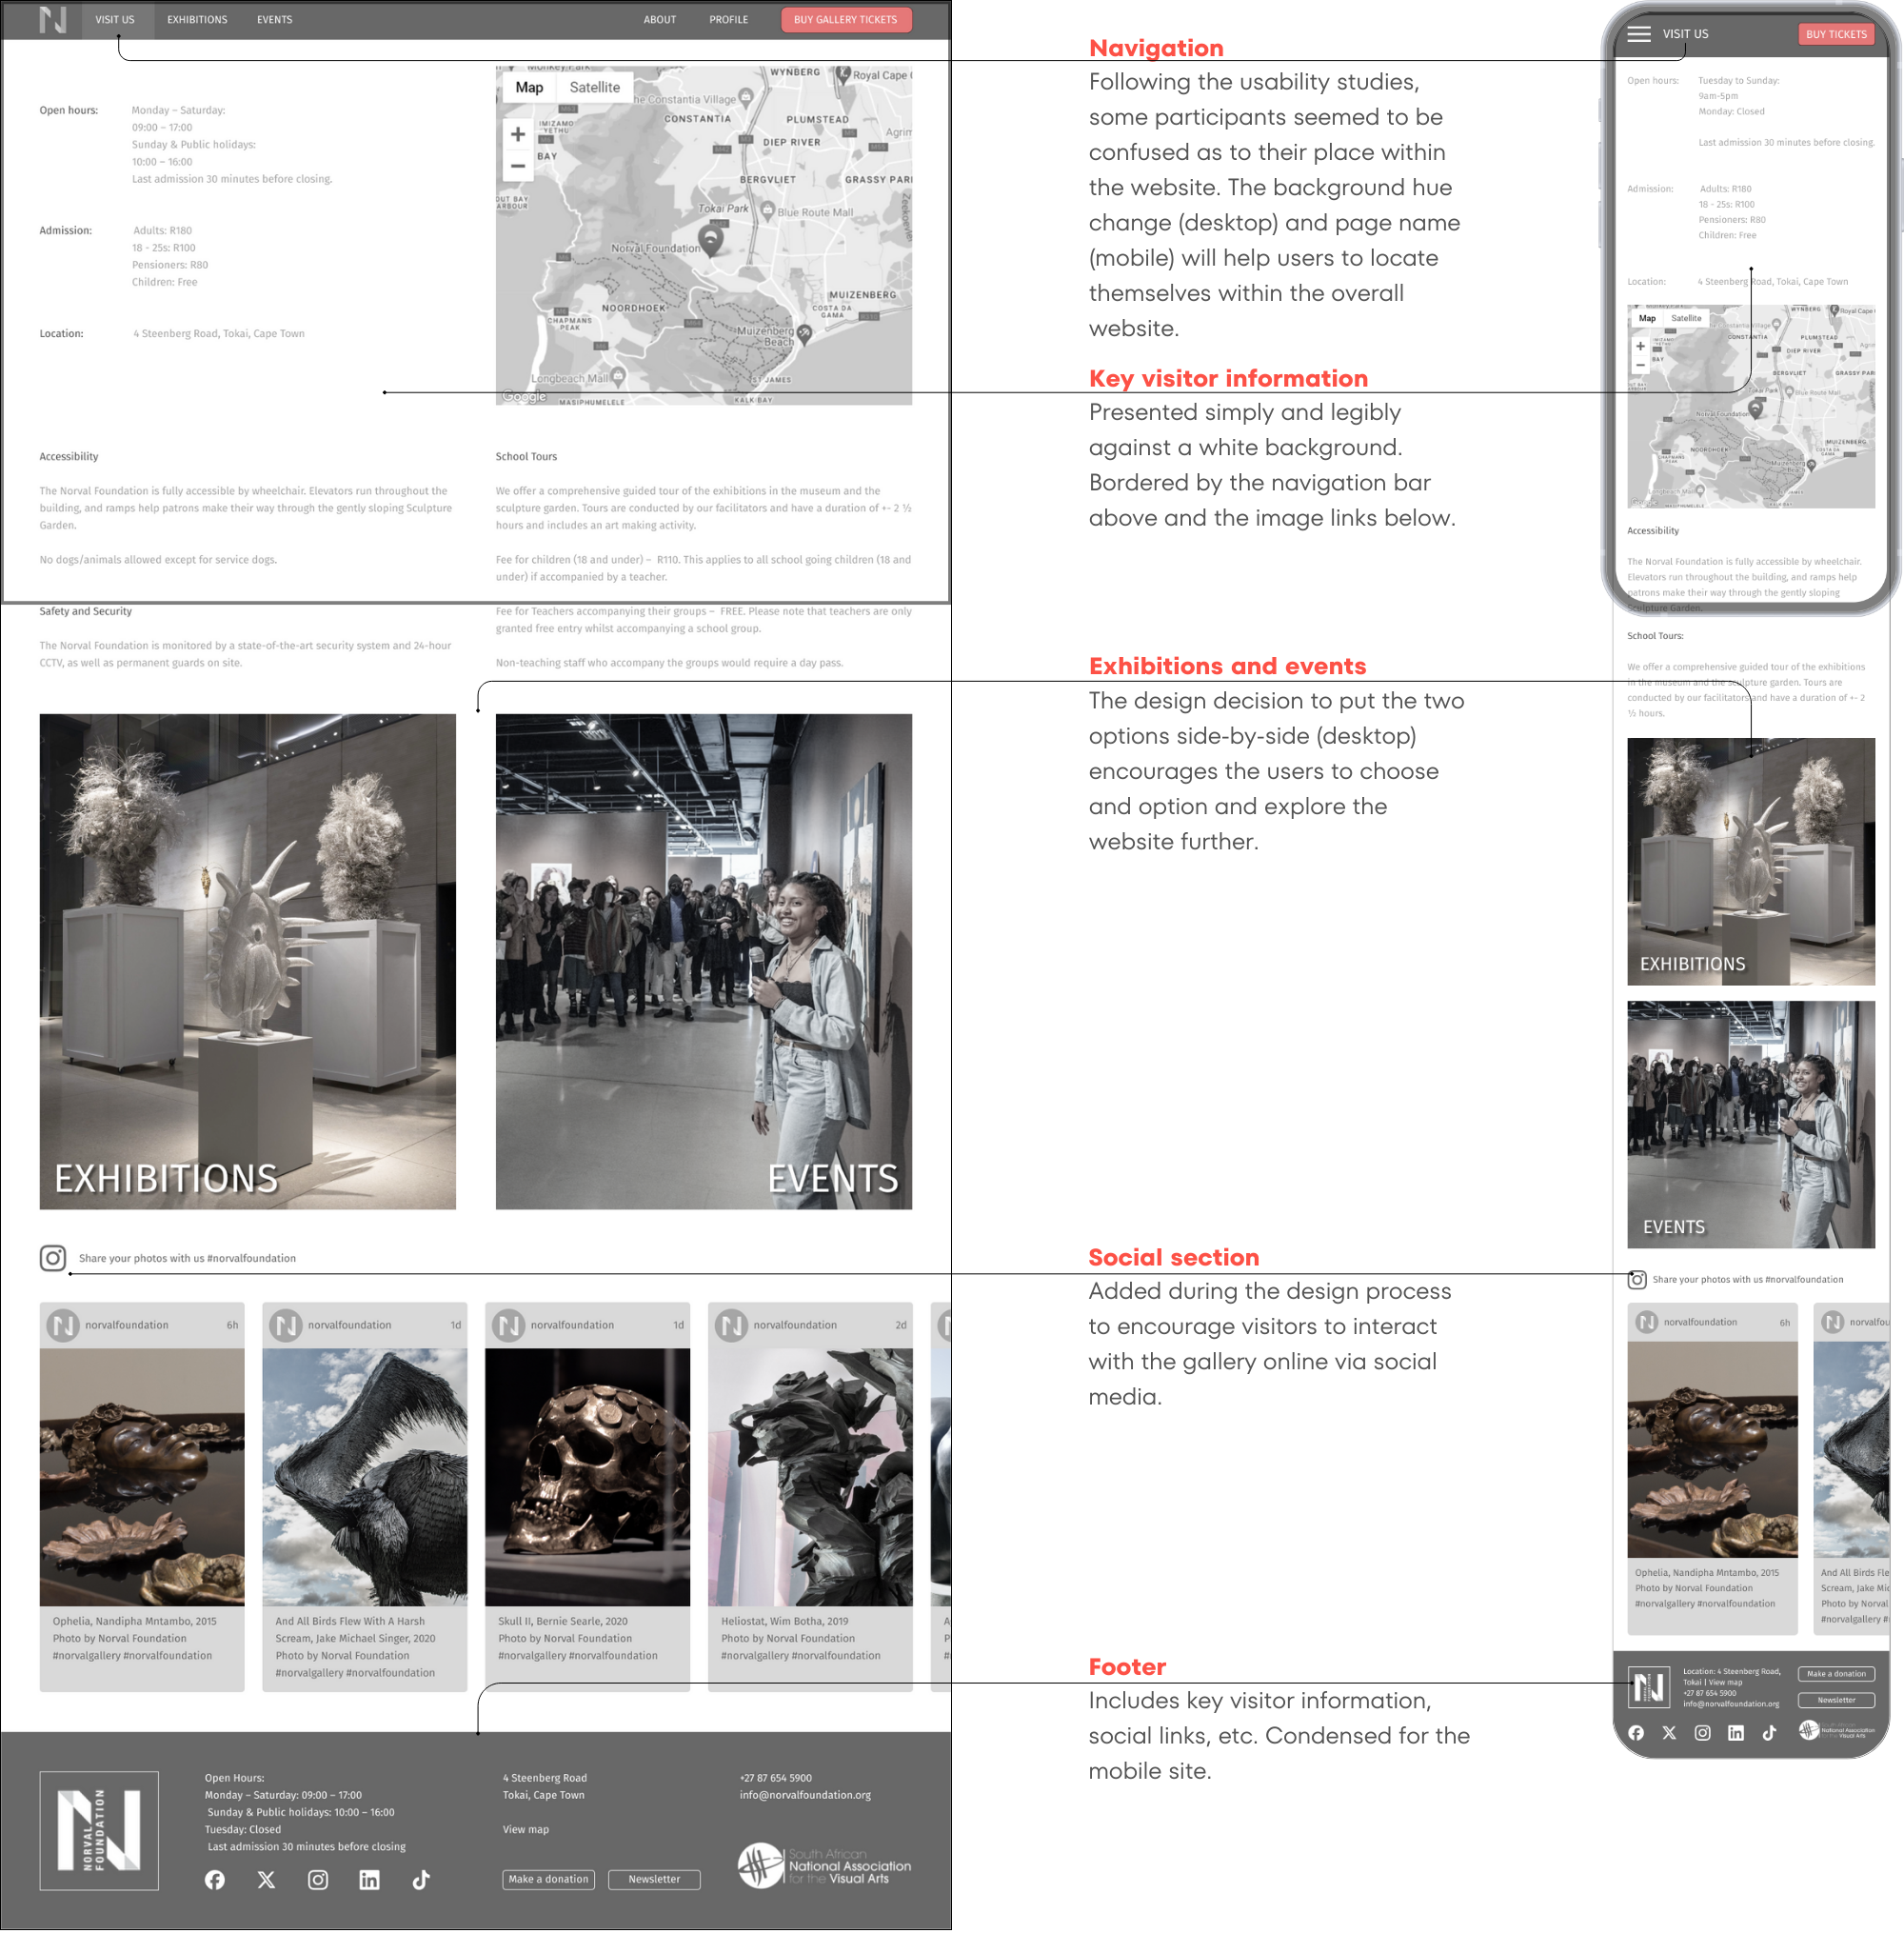
Task: Open the large EVENTS image link on desktop
Action: point(704,961)
